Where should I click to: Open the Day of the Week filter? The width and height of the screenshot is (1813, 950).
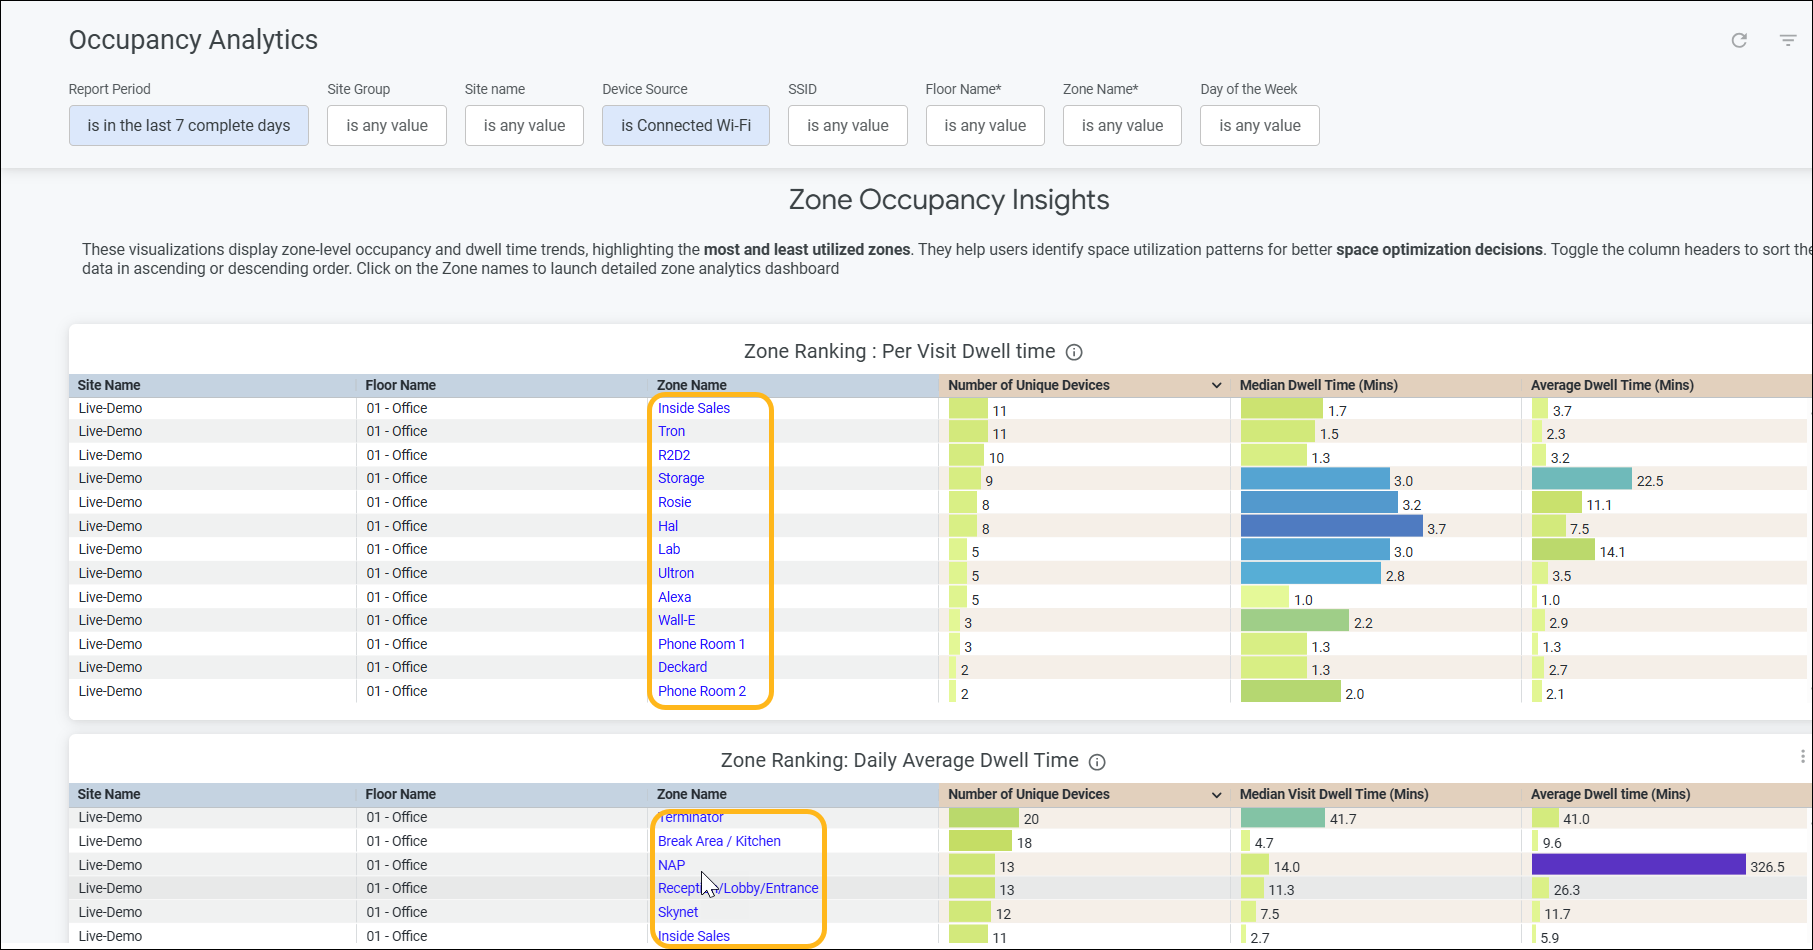click(1259, 126)
